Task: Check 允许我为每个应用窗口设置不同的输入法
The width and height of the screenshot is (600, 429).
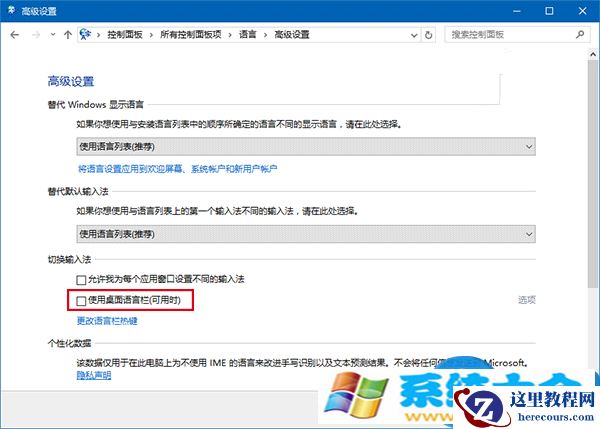Action: point(81,280)
